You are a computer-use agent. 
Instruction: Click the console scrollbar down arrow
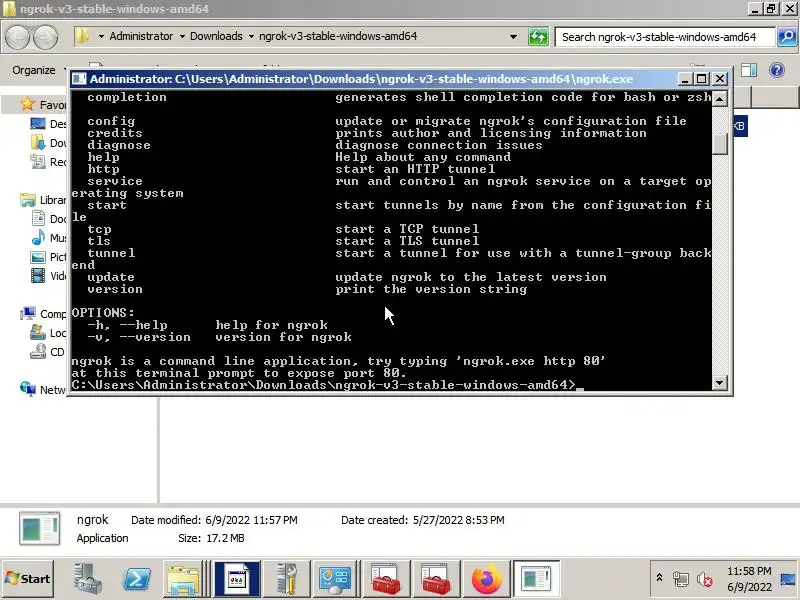pyautogui.click(x=719, y=382)
